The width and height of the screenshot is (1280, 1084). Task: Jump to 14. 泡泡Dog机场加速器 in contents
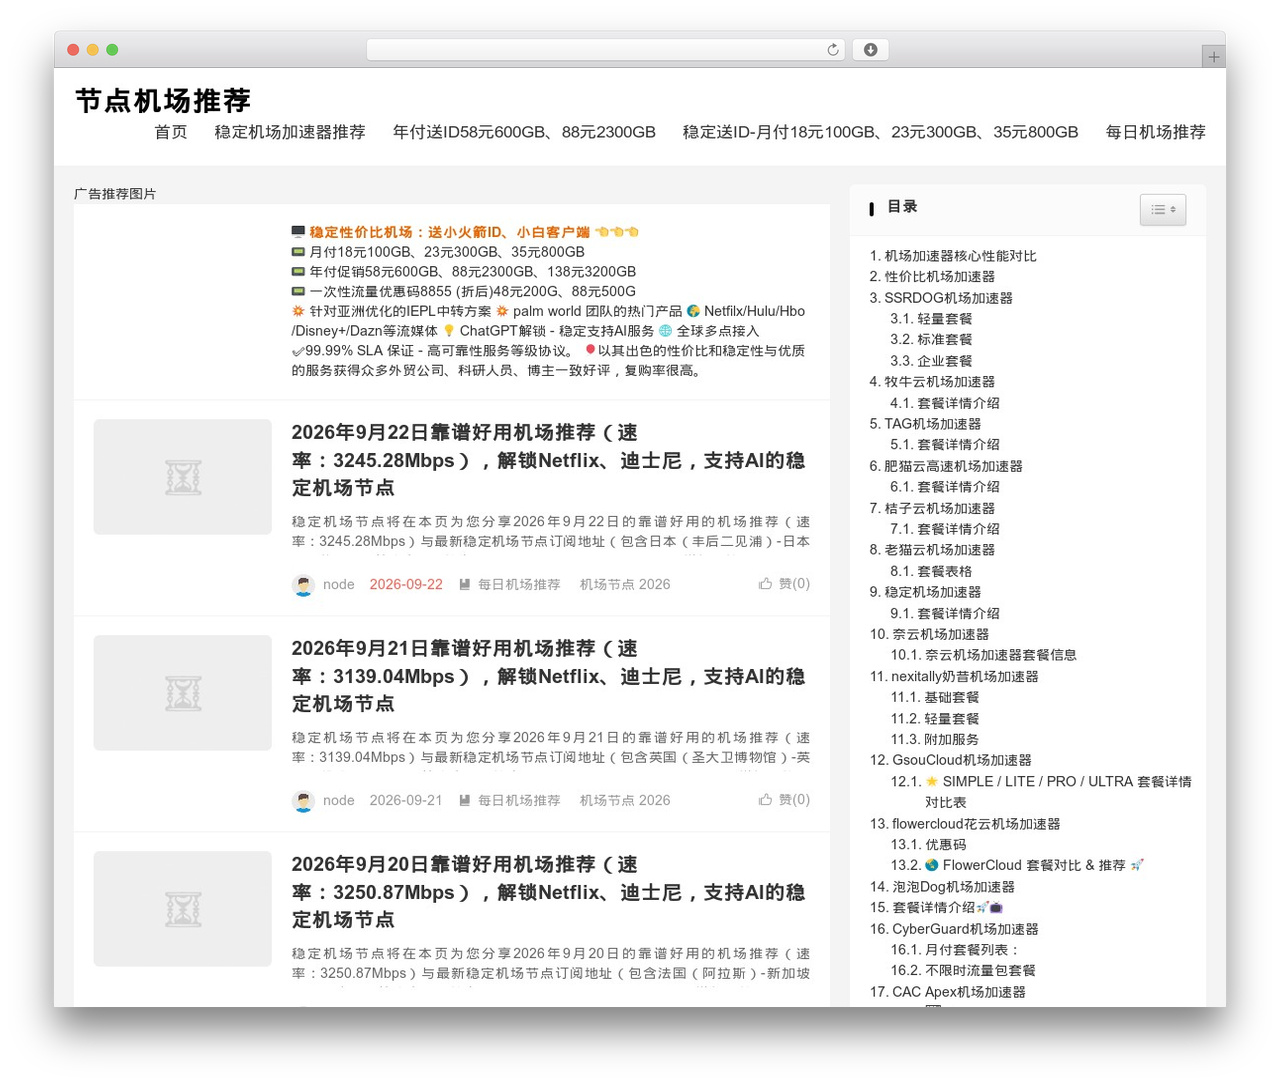point(942,887)
